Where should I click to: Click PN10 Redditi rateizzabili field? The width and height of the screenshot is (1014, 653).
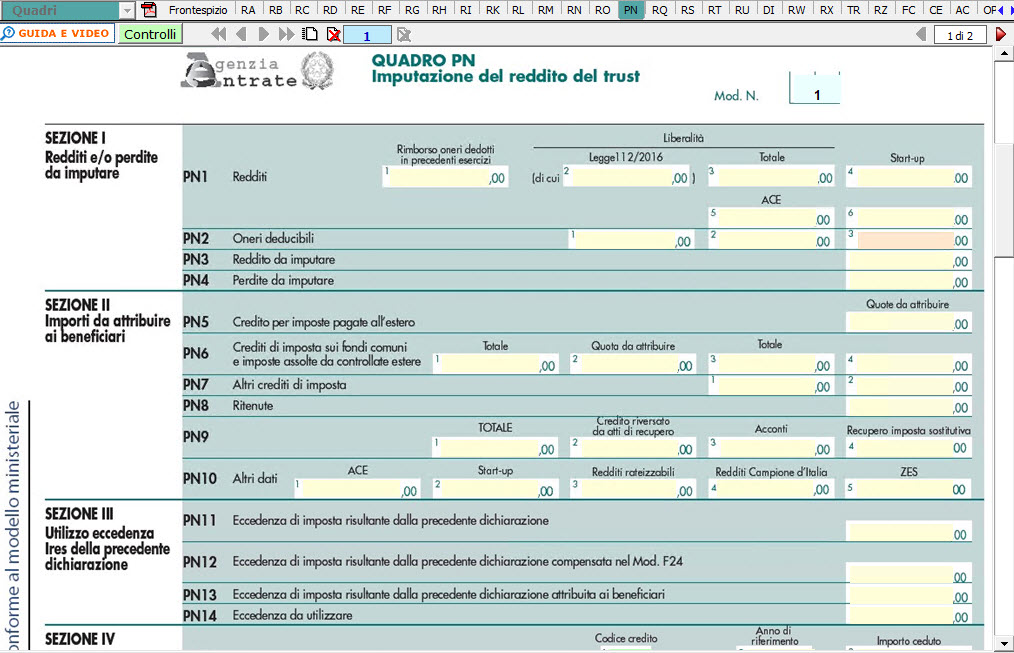pos(632,489)
